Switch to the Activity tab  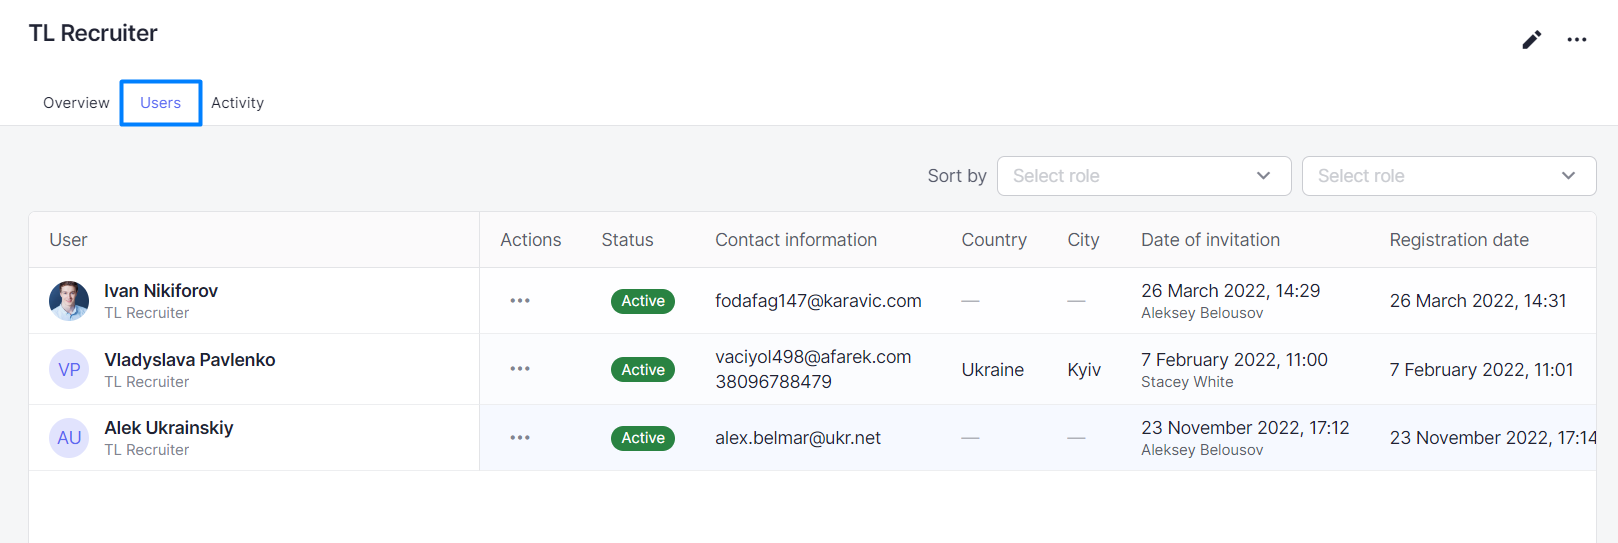pos(237,103)
